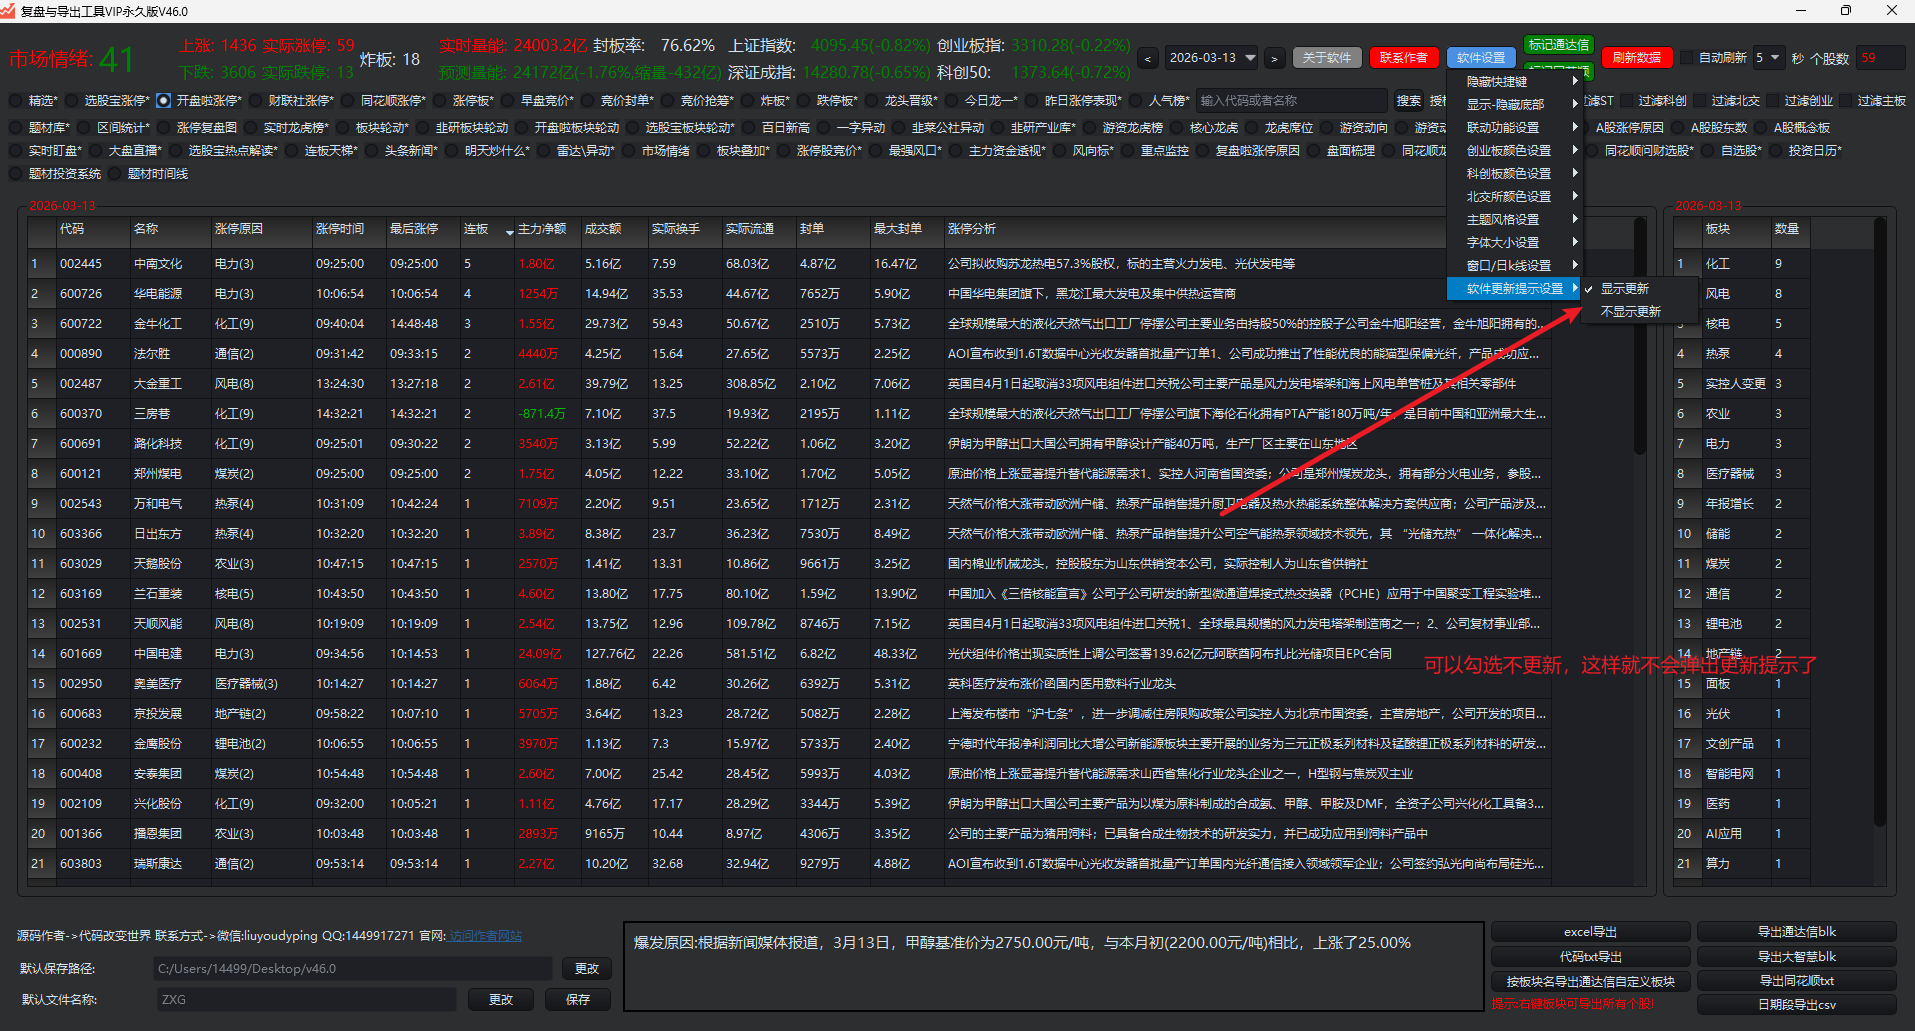Viewport: 1915px width, 1031px height.
Task: Enable the 自动刷新 checkbox
Action: click(1687, 58)
